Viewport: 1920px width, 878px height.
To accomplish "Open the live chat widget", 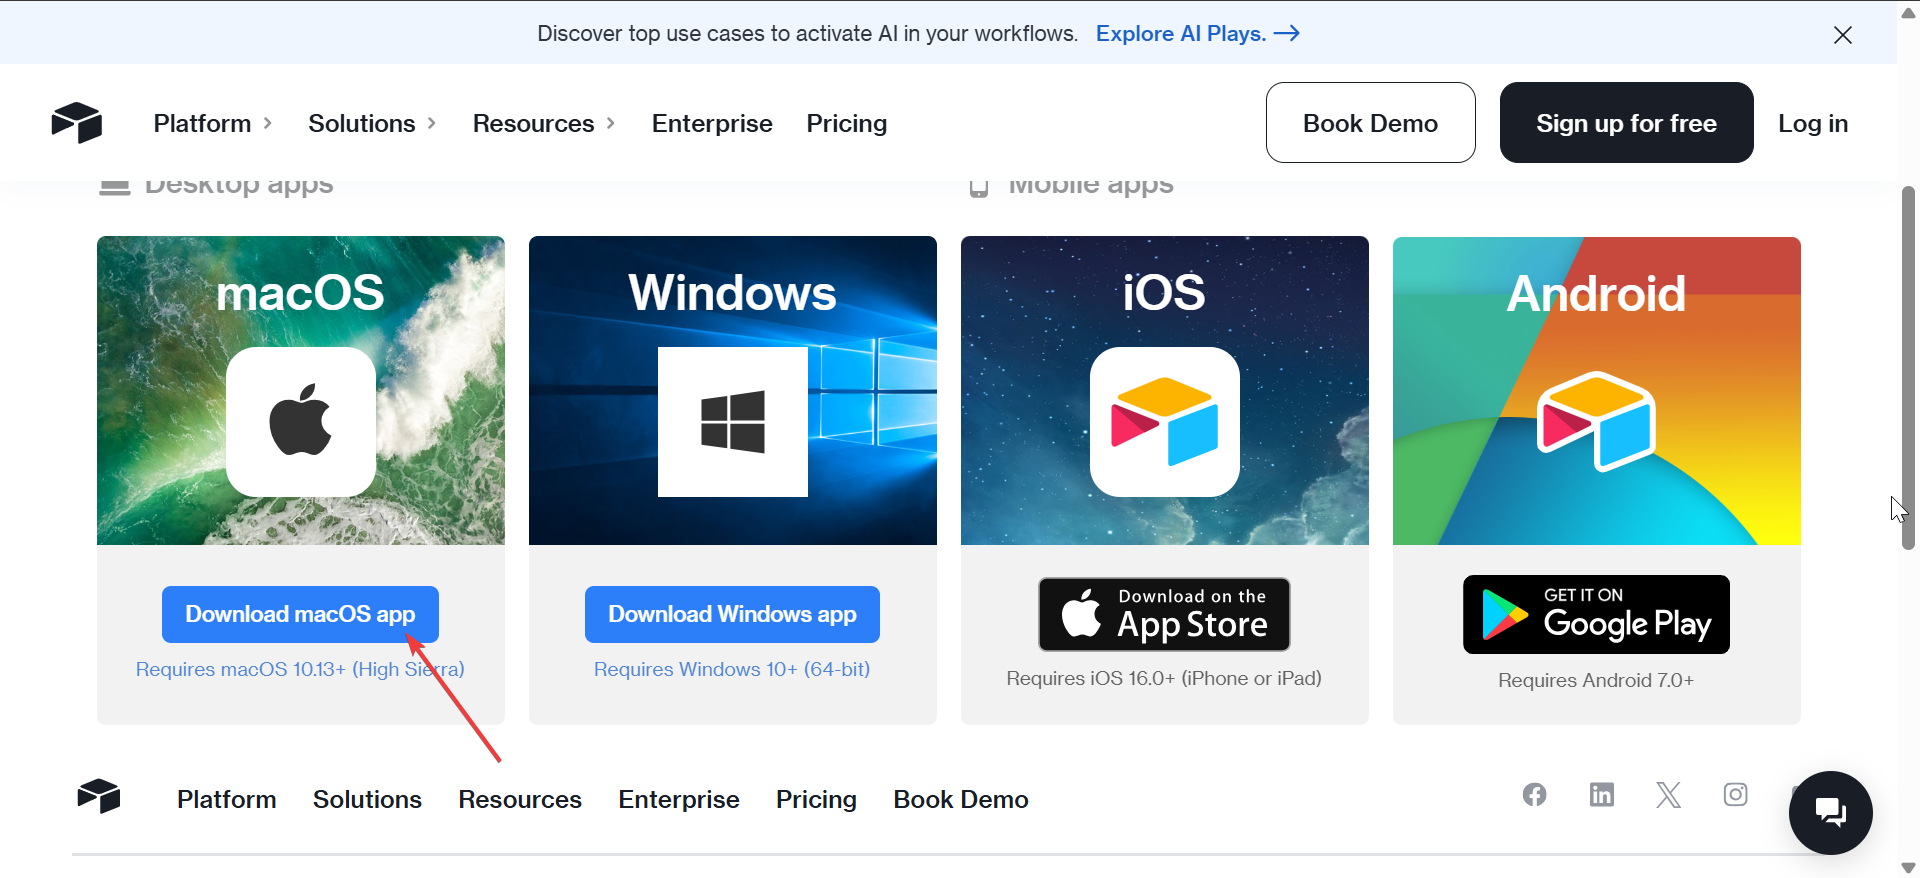I will (1831, 813).
